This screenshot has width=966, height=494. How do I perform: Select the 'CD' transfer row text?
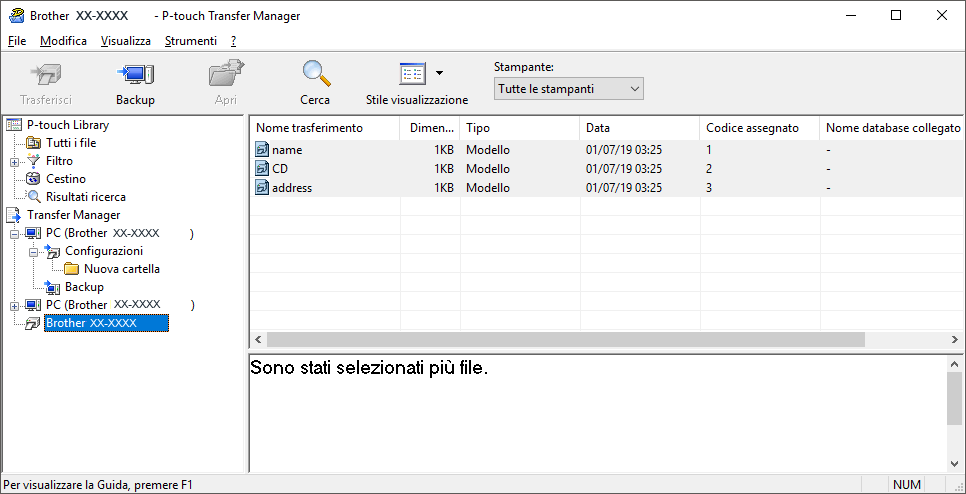280,169
